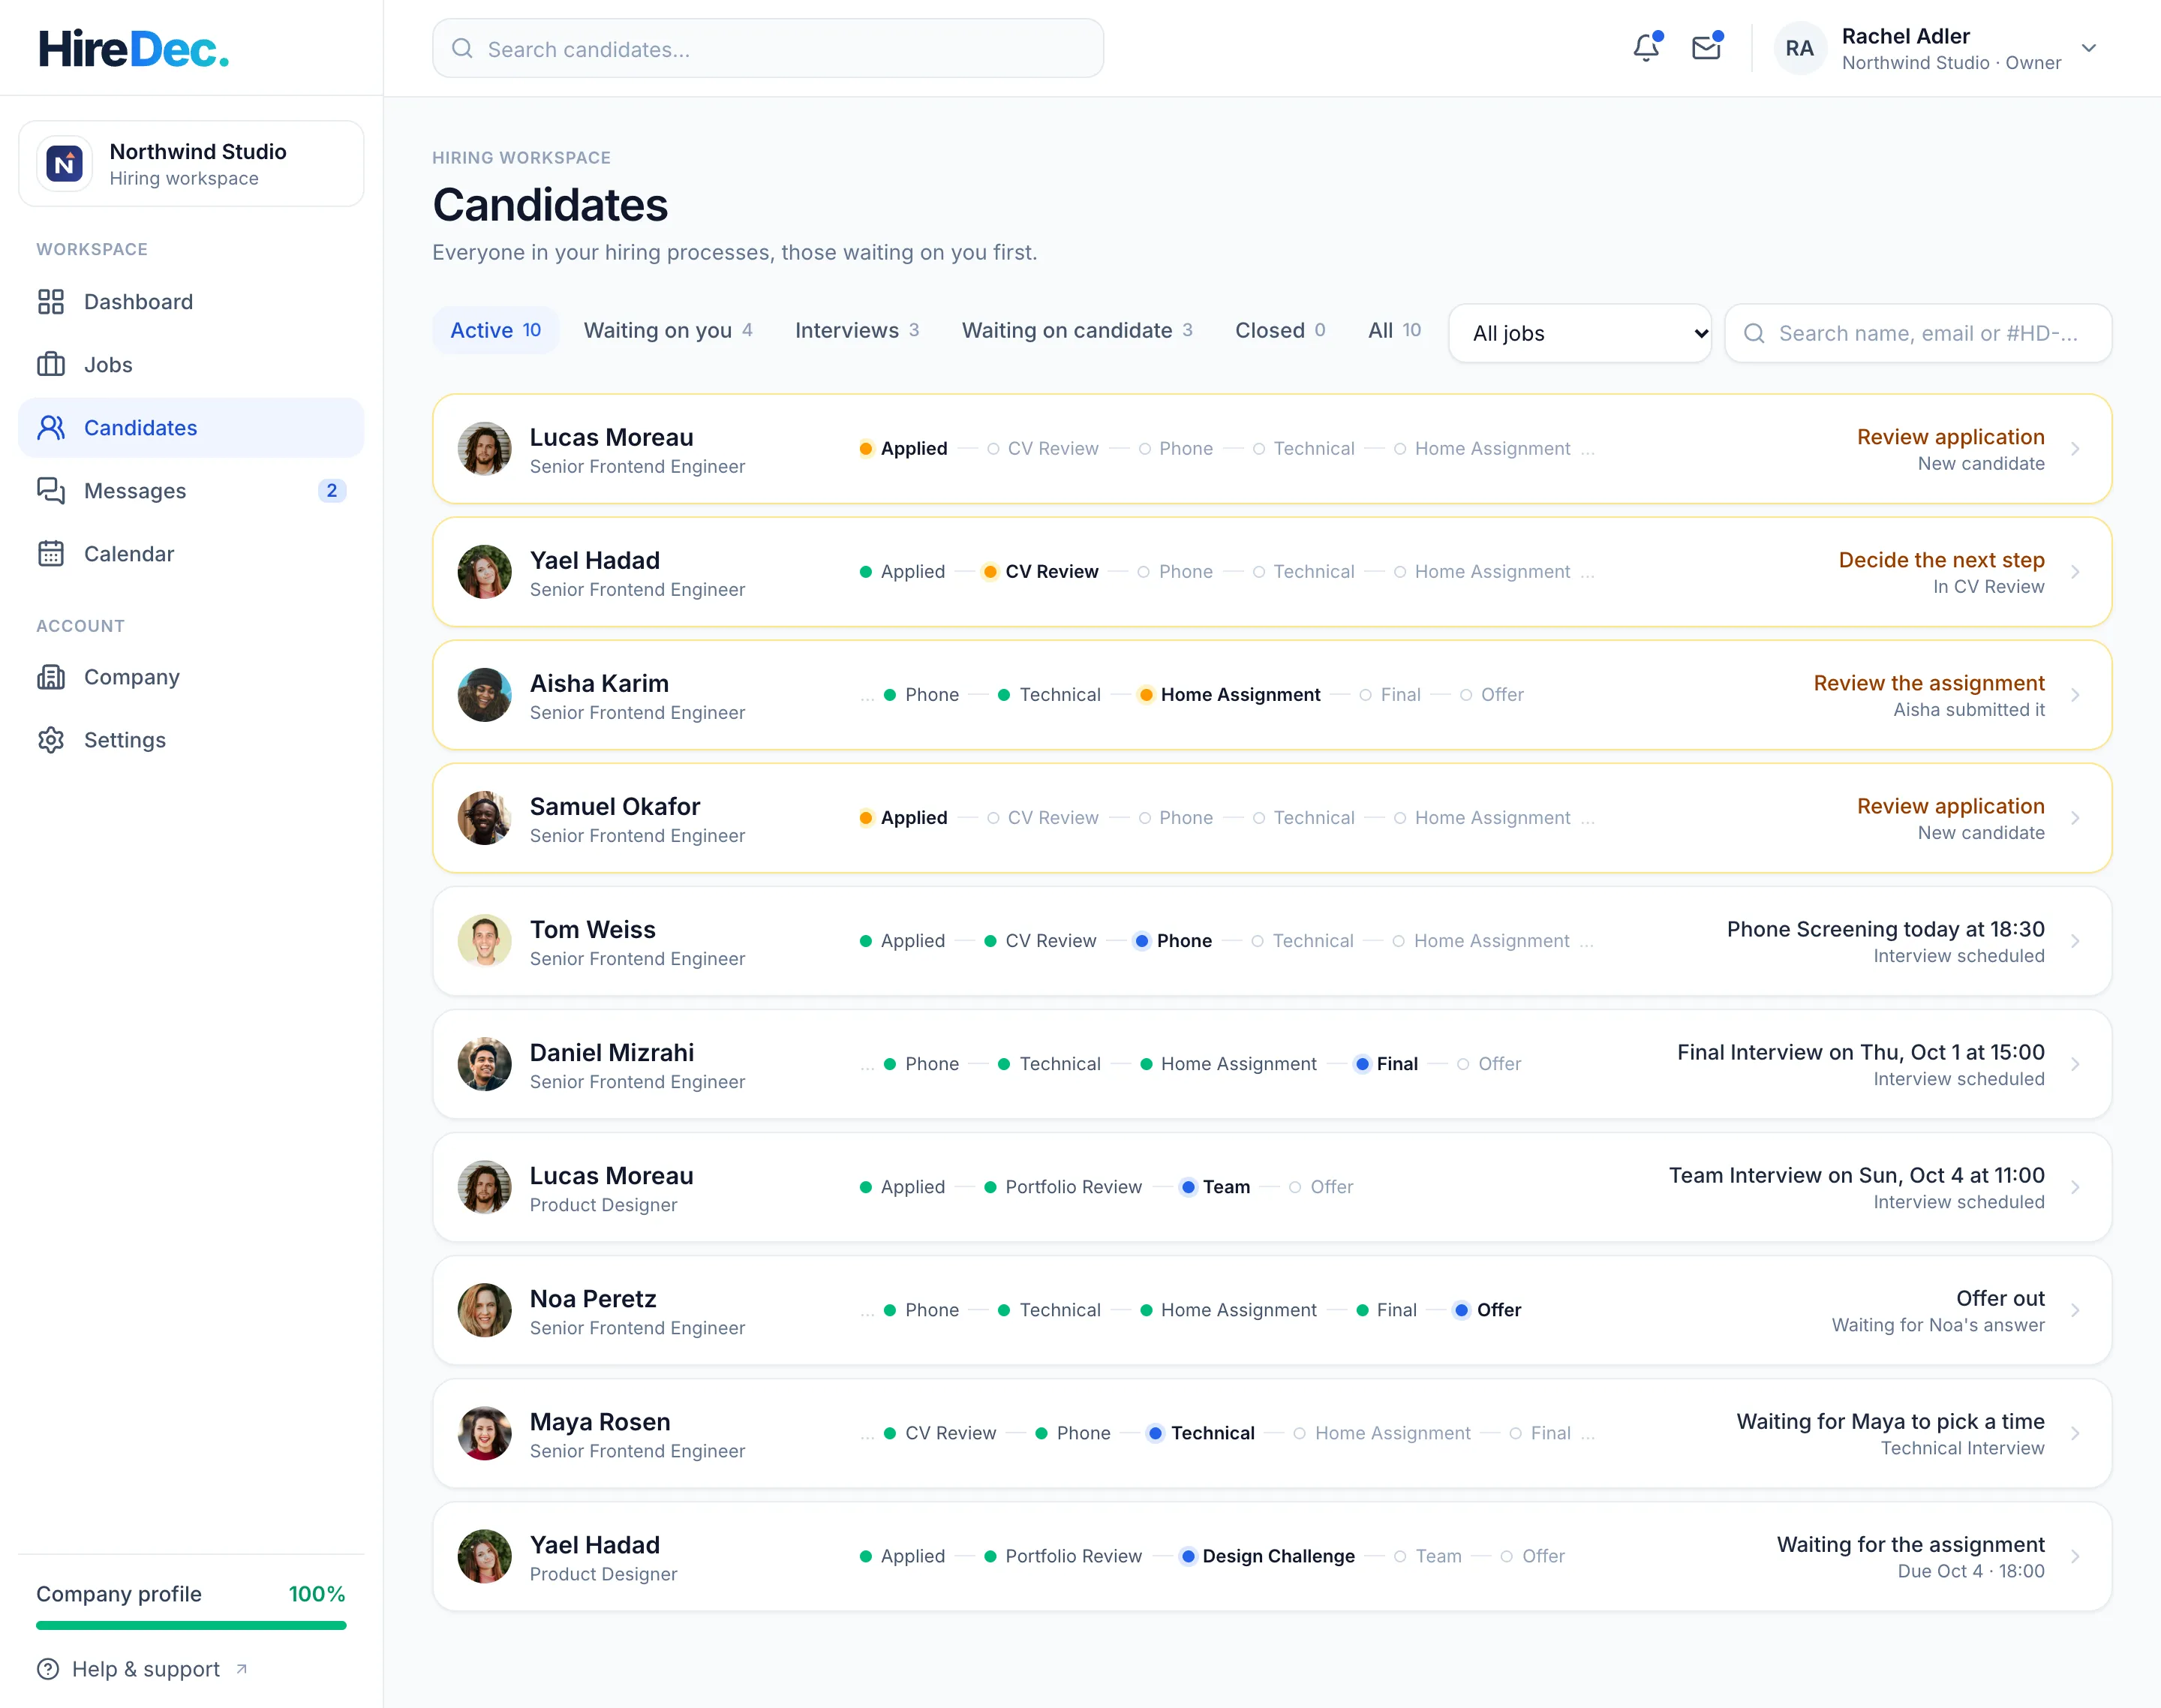Click the Dashboard grid icon
This screenshot has width=2161, height=1708.
pyautogui.click(x=51, y=302)
